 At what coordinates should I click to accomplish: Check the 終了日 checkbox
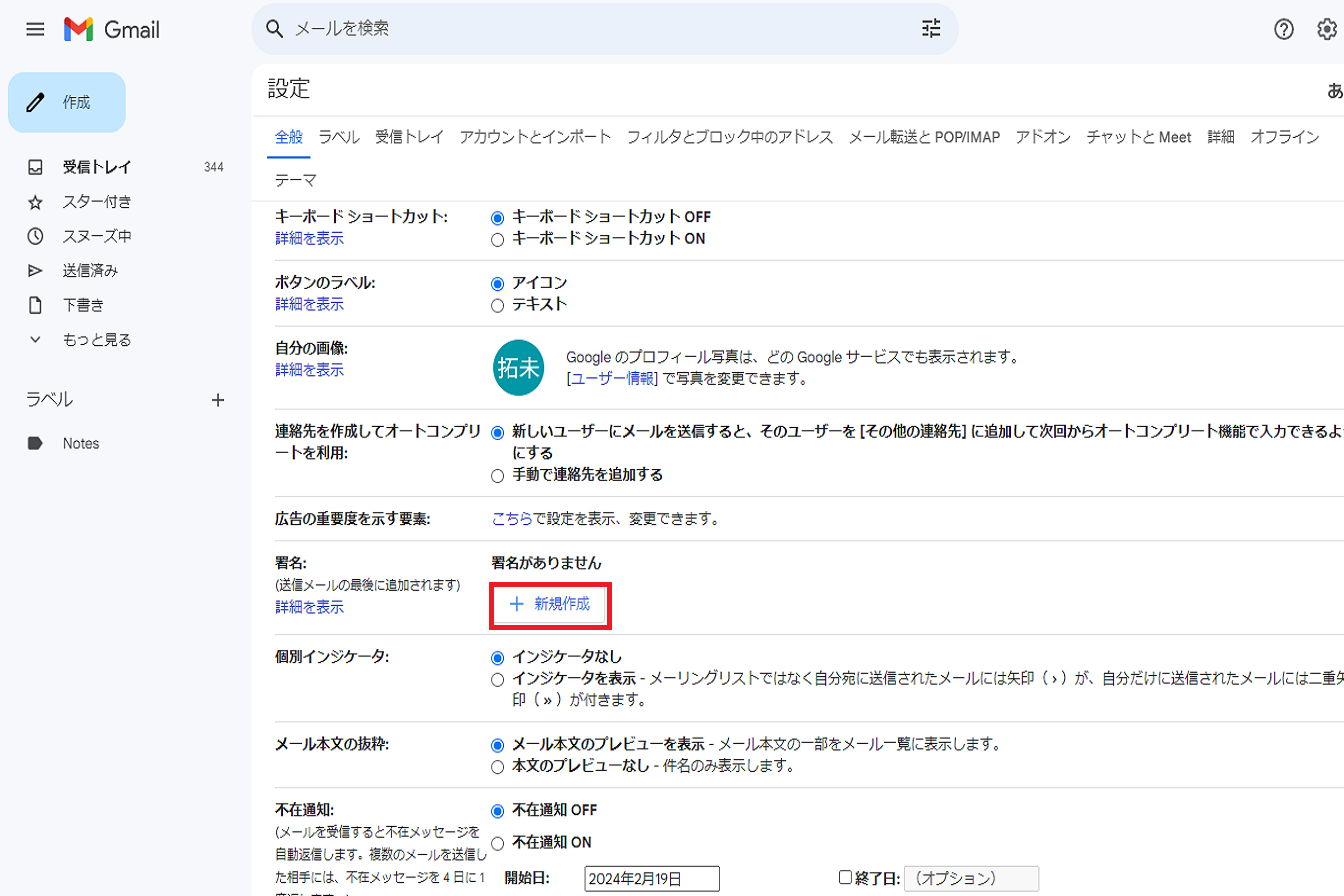pyautogui.click(x=845, y=878)
